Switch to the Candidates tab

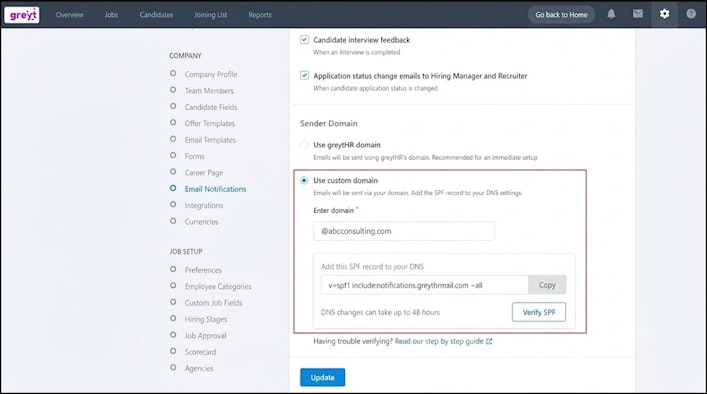point(156,14)
